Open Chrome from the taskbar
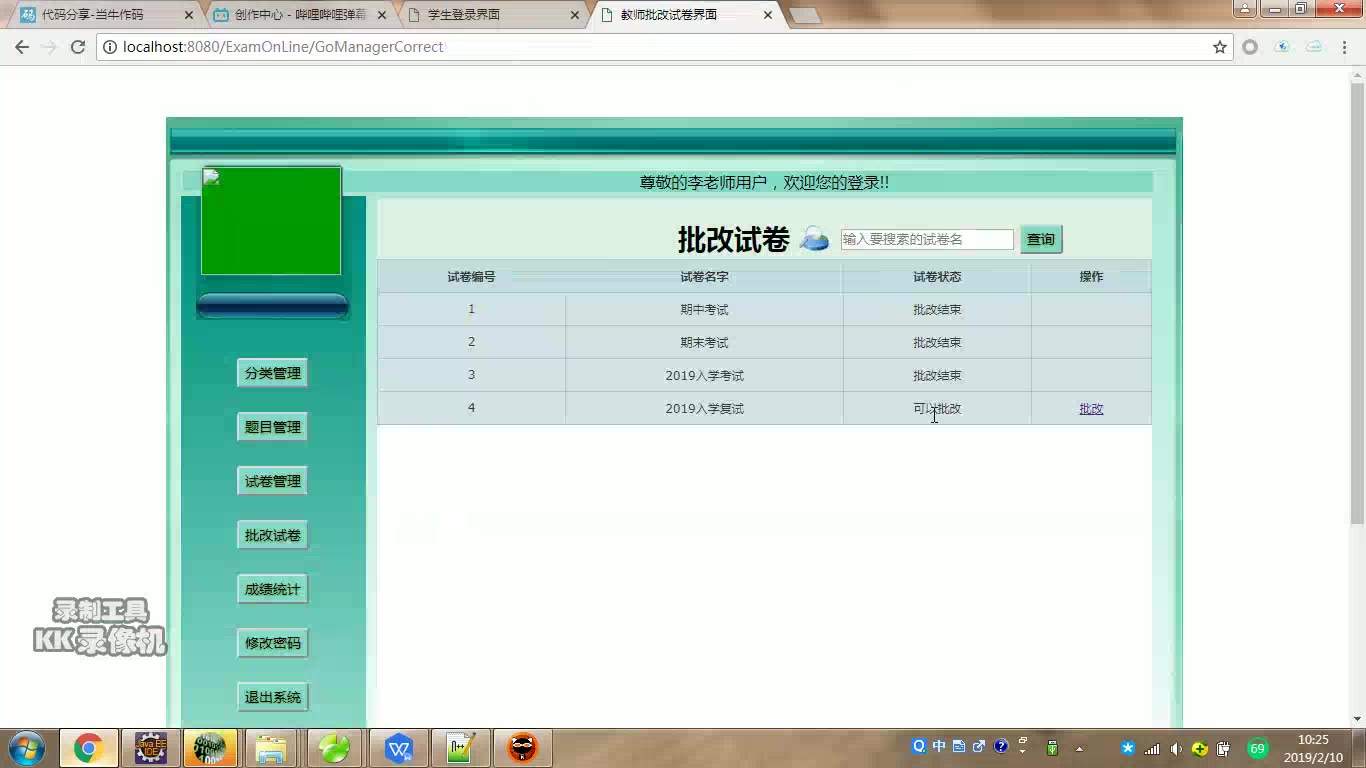This screenshot has width=1366, height=768. pos(89,747)
